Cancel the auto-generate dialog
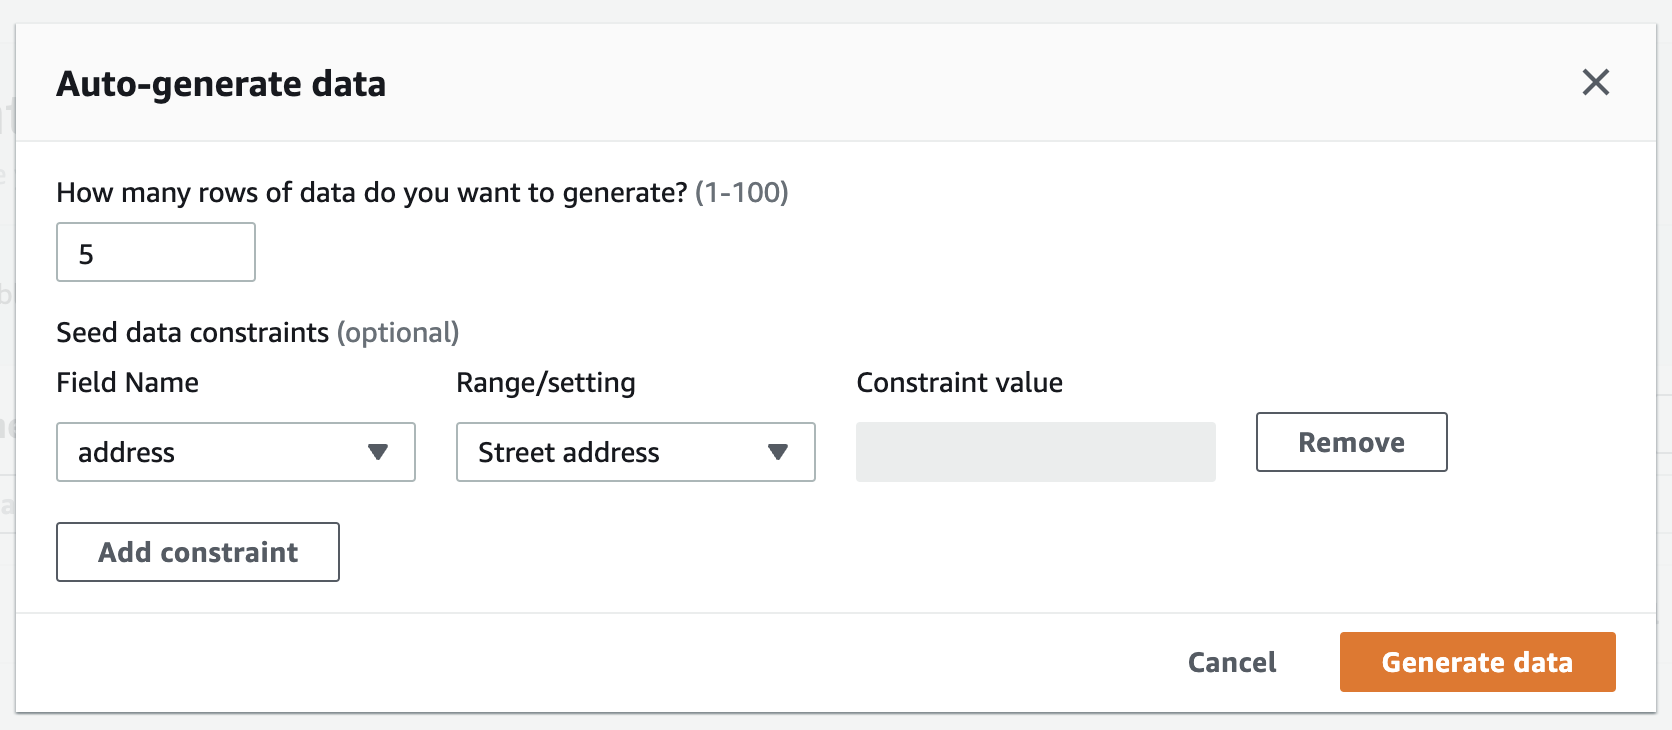1672x730 pixels. coord(1232,662)
